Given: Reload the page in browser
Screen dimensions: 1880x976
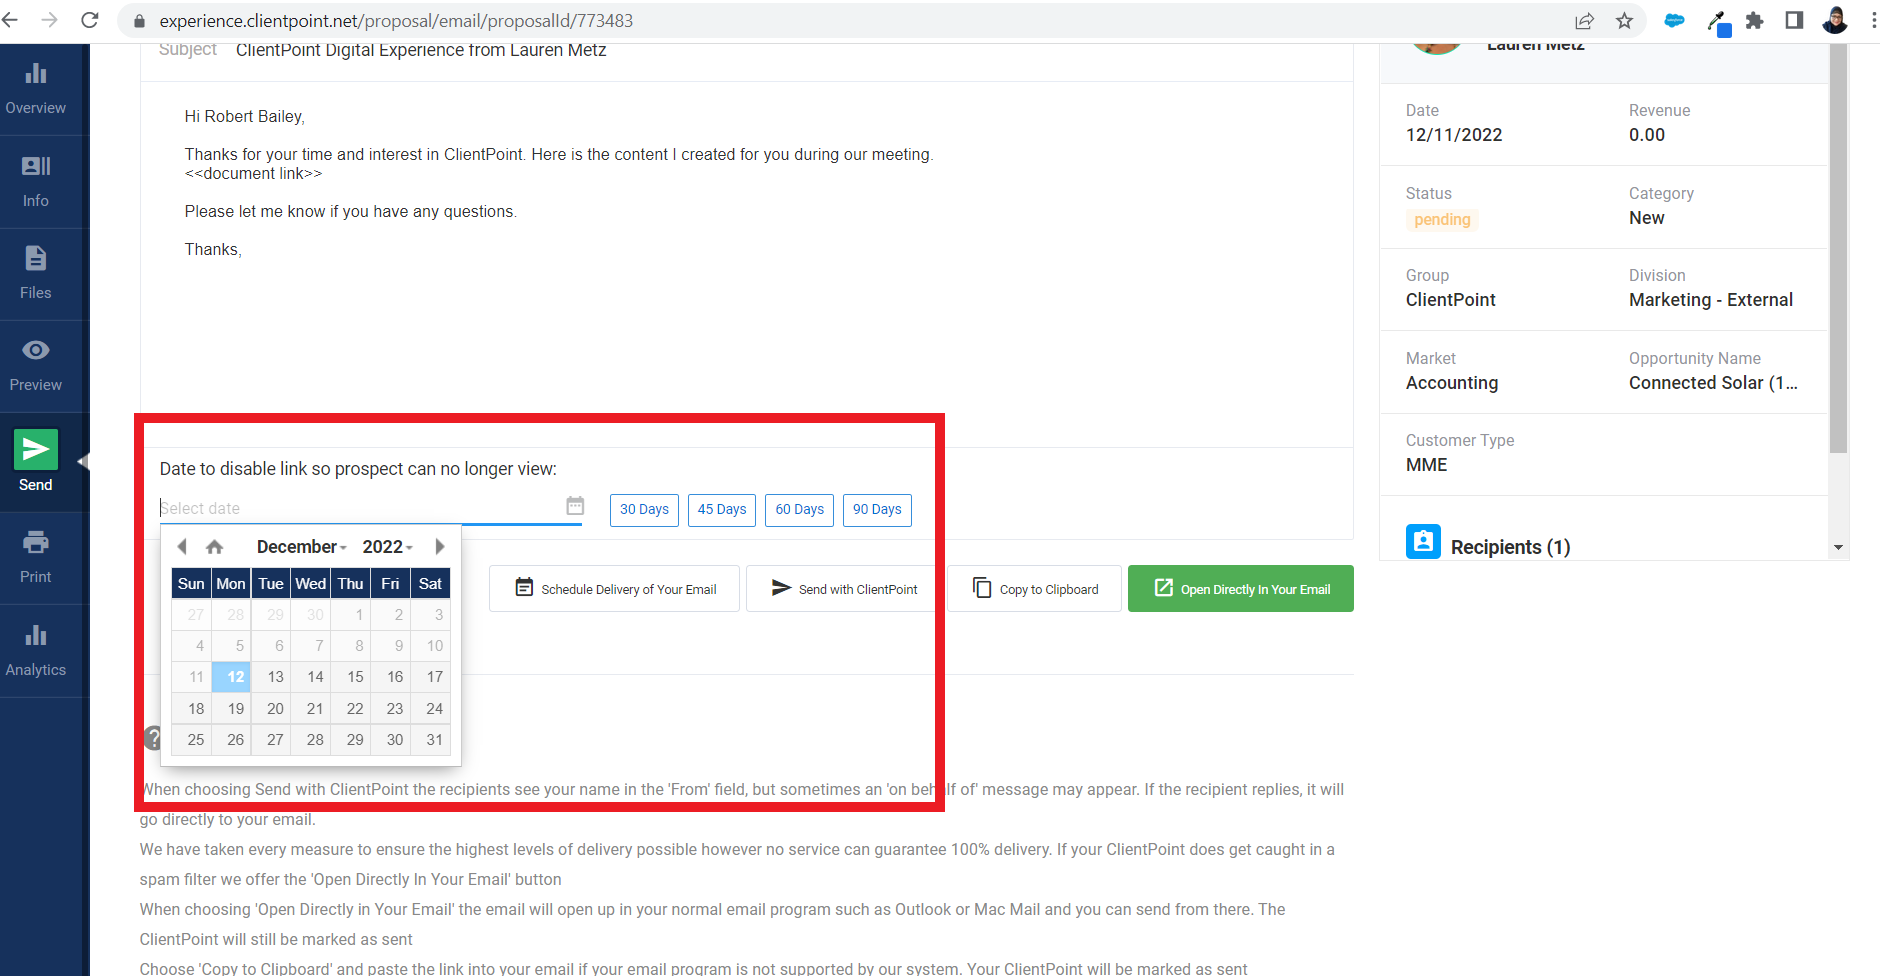Looking at the screenshot, I should click(90, 20).
